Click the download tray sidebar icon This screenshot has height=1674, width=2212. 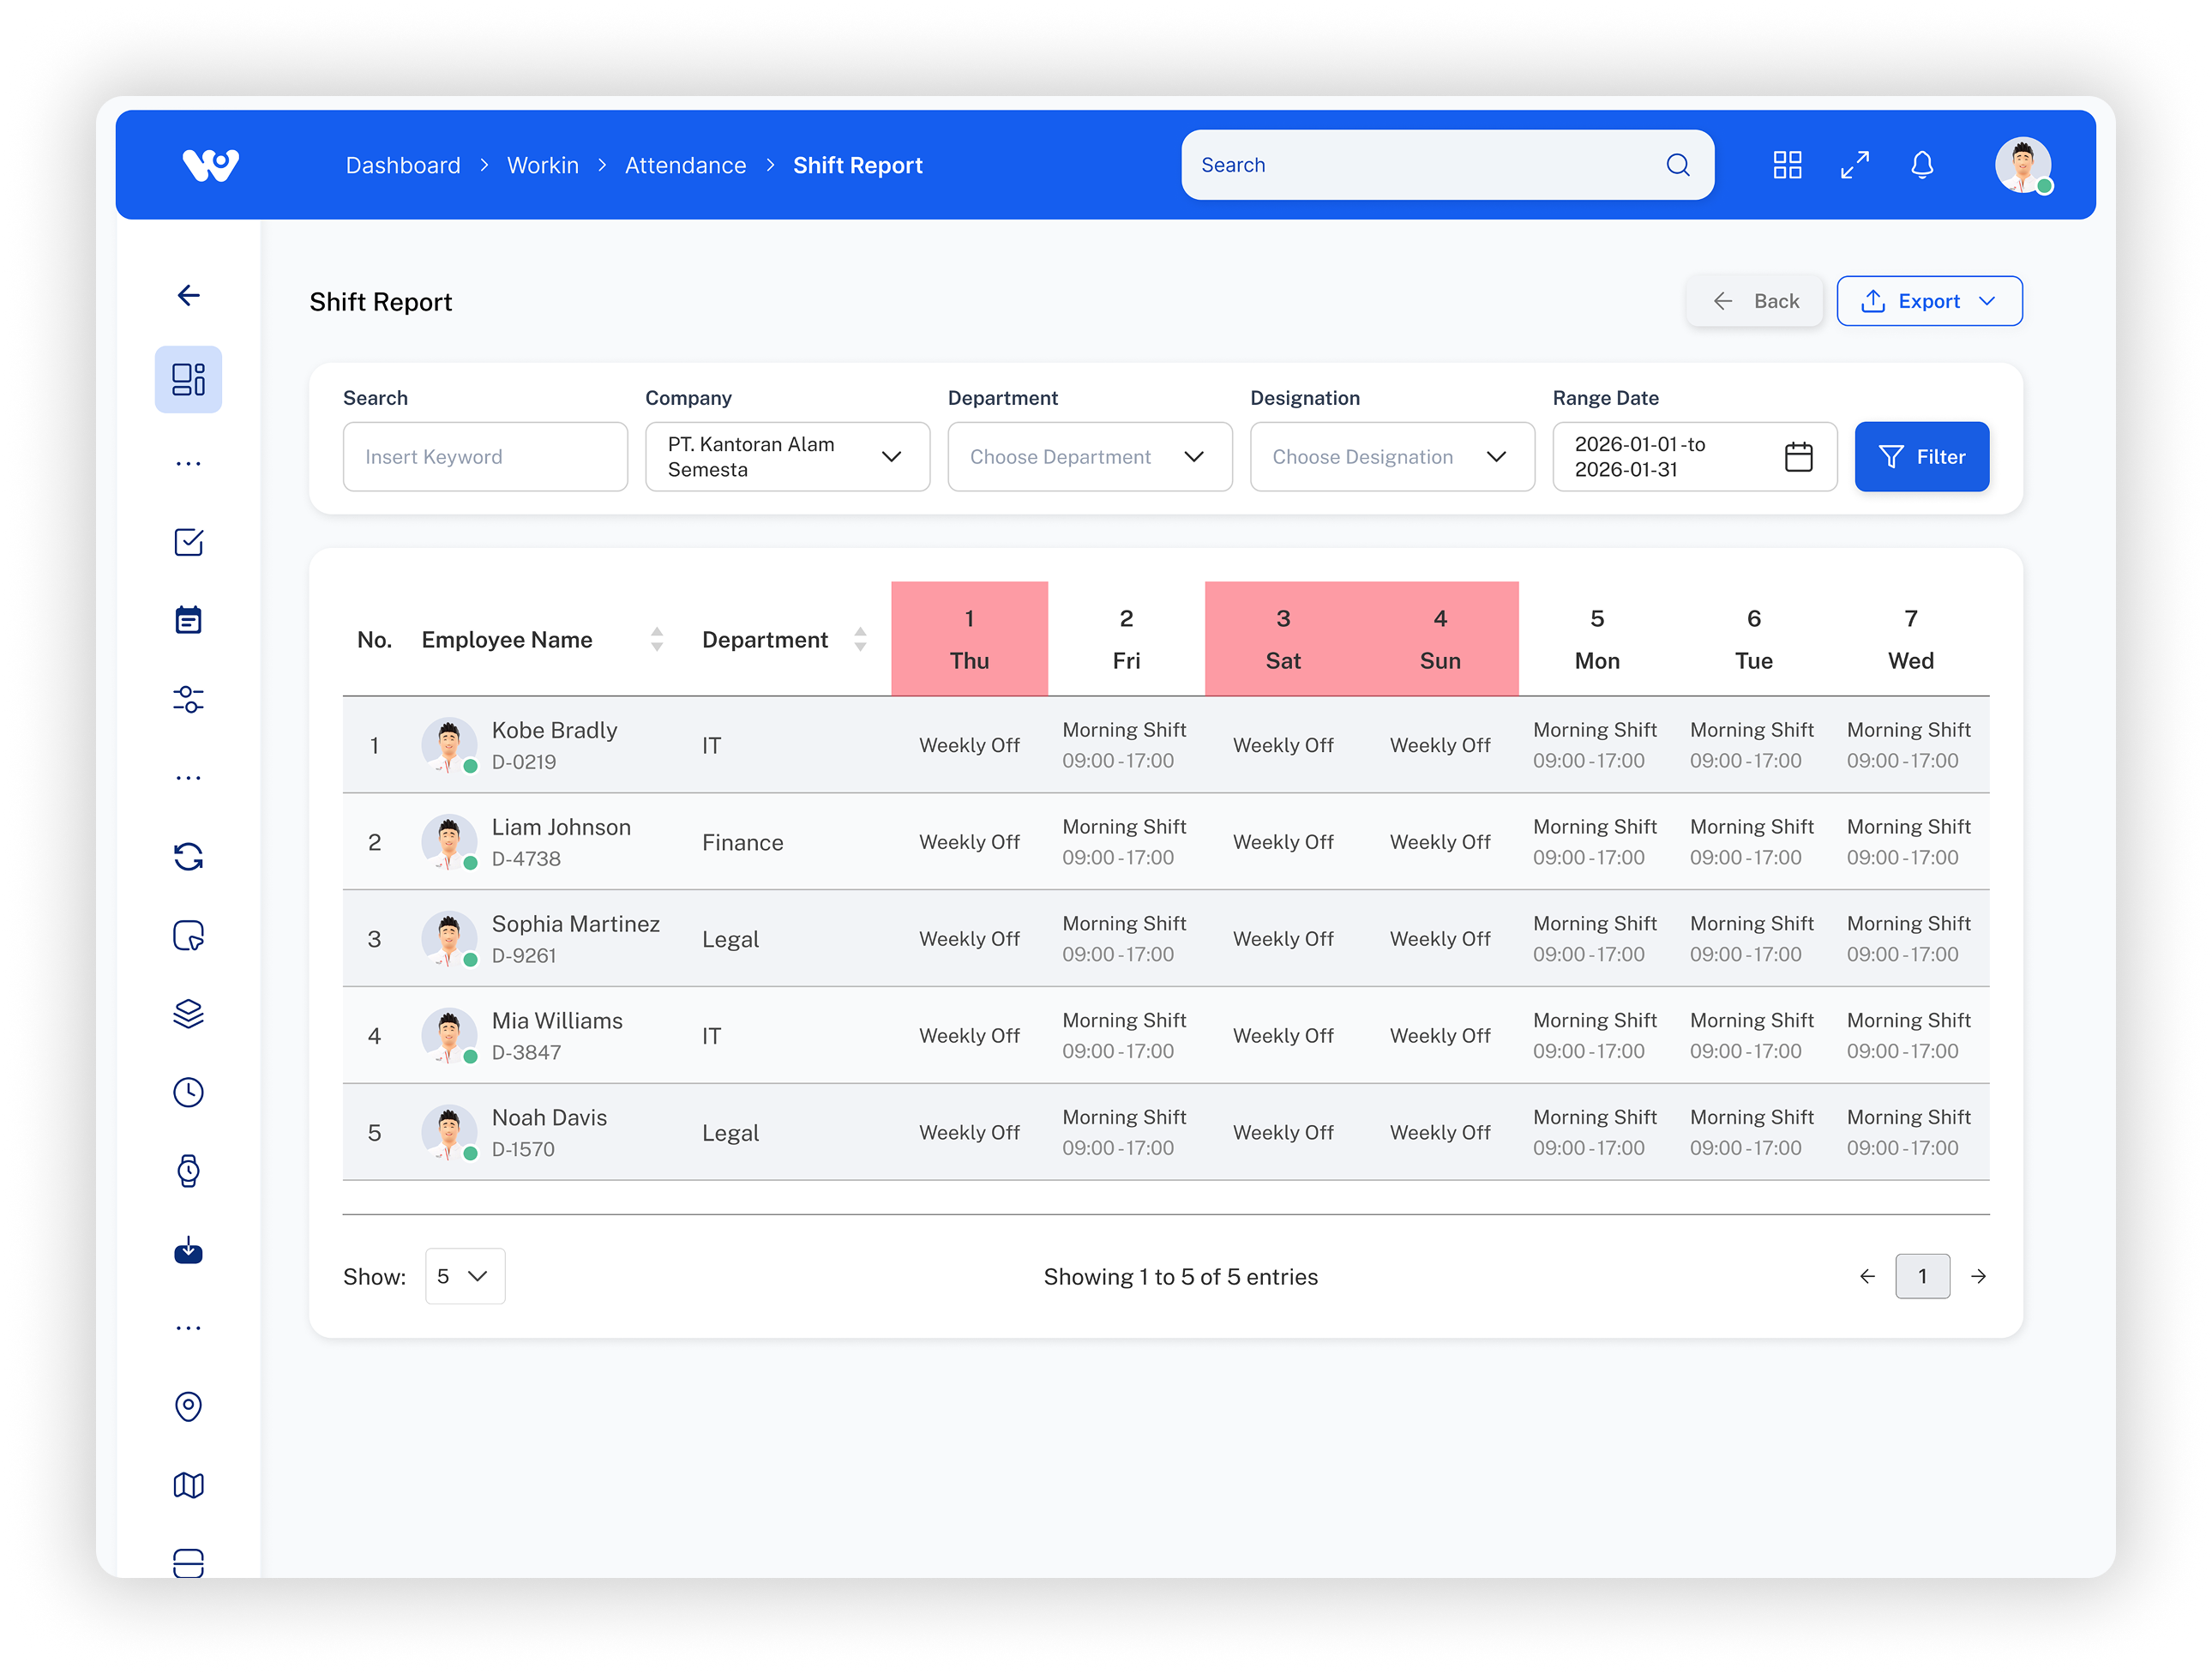coord(188,1250)
